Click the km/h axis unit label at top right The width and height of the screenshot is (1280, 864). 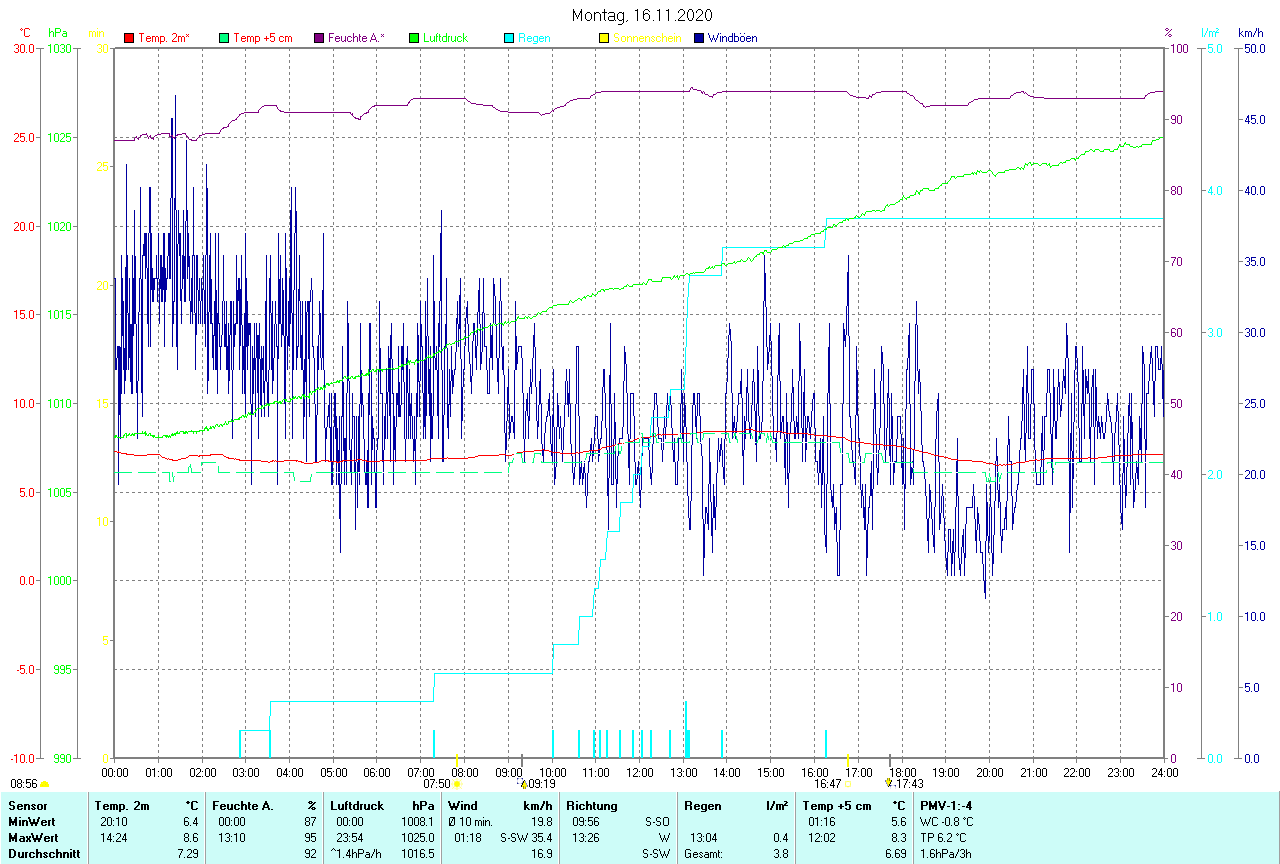click(1251, 33)
